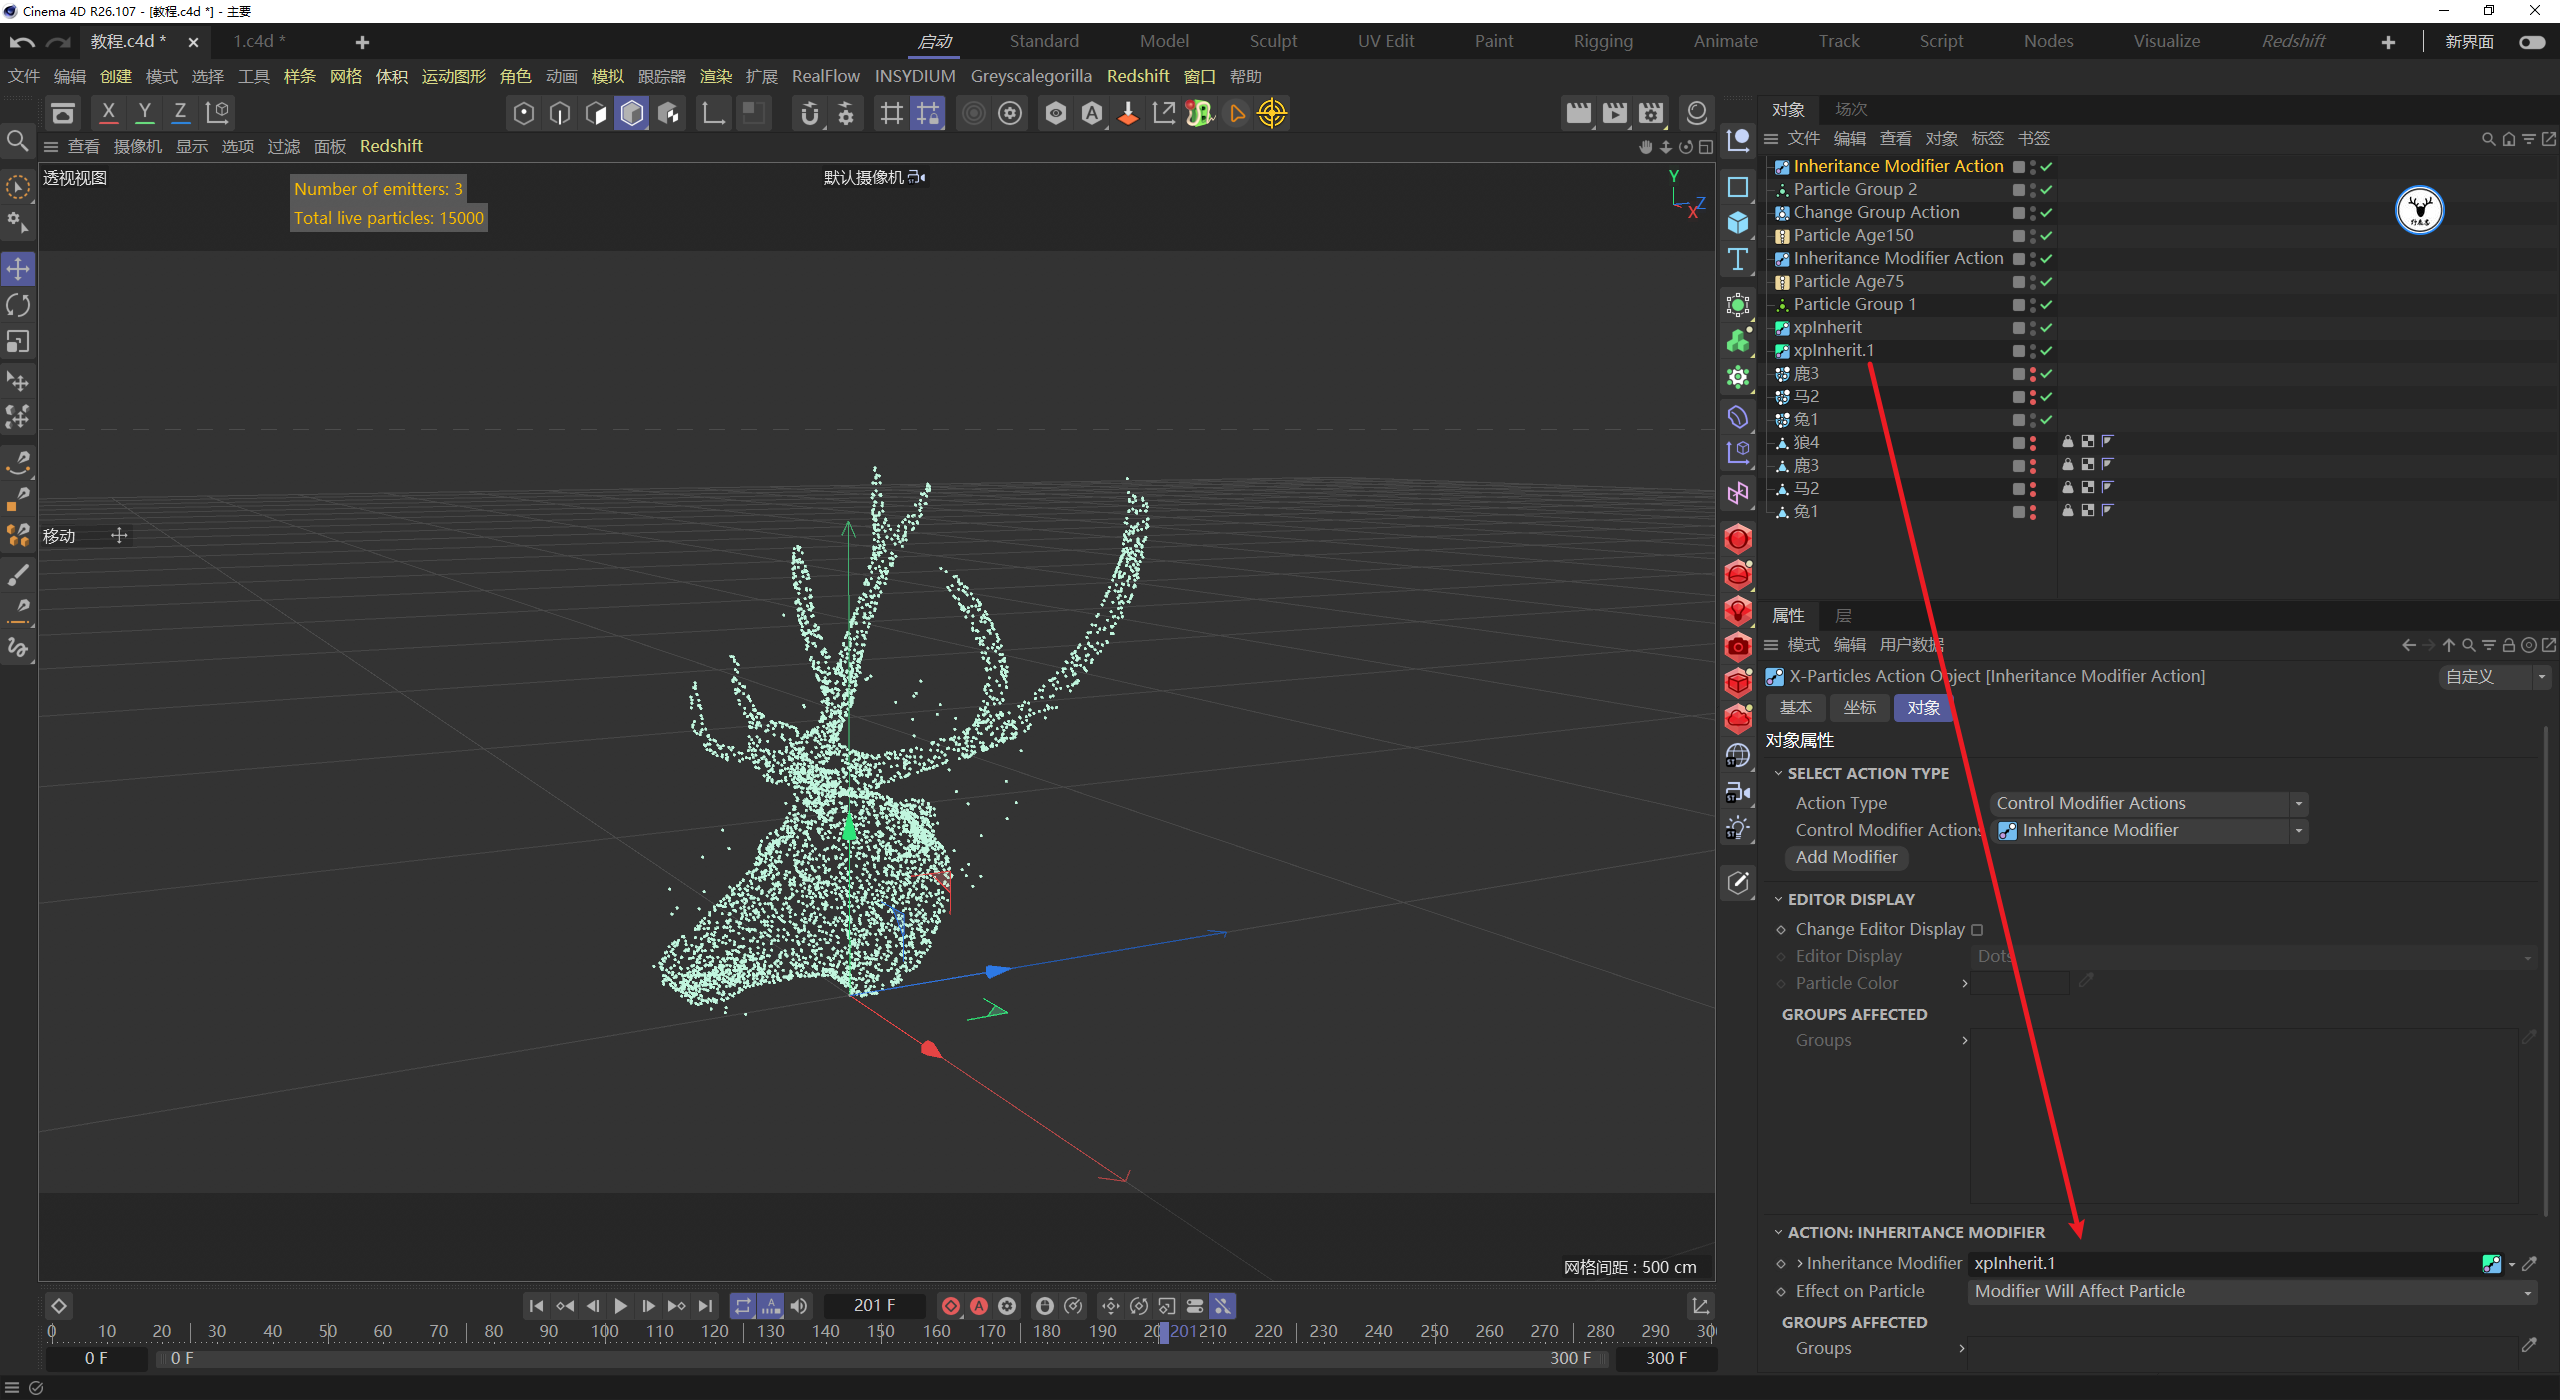Image resolution: width=2560 pixels, height=1400 pixels.
Task: Select the Scale tool in left toolbar
Action: click(x=18, y=342)
